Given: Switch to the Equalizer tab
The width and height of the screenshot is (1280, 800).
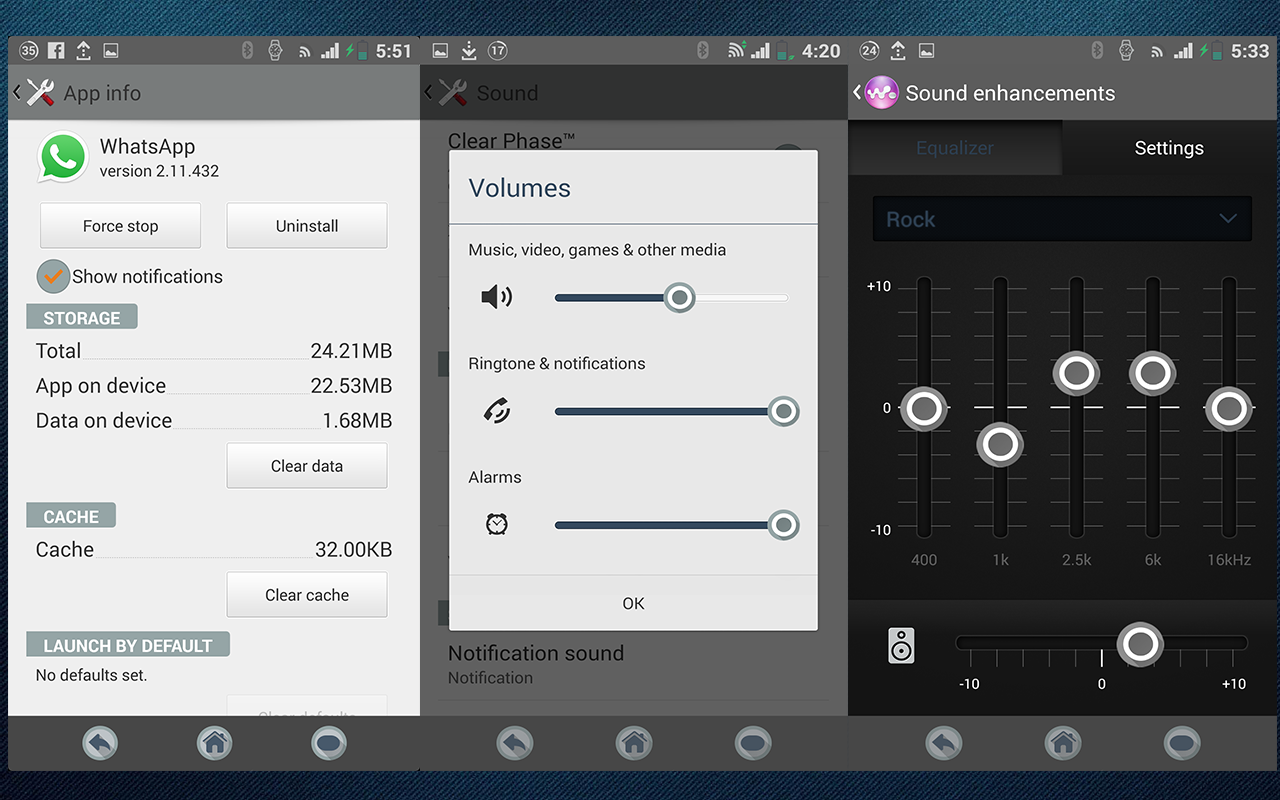Looking at the screenshot, I should click(x=955, y=148).
